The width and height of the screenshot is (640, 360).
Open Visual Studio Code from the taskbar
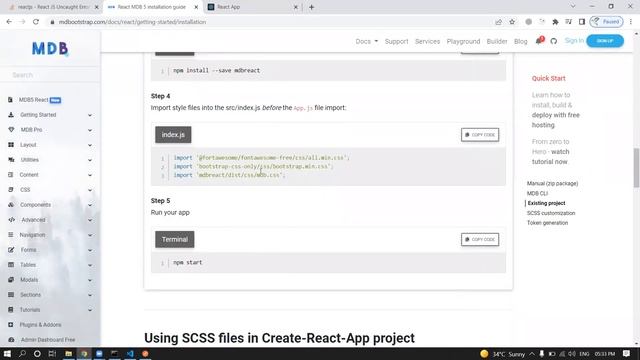[x=130, y=353]
